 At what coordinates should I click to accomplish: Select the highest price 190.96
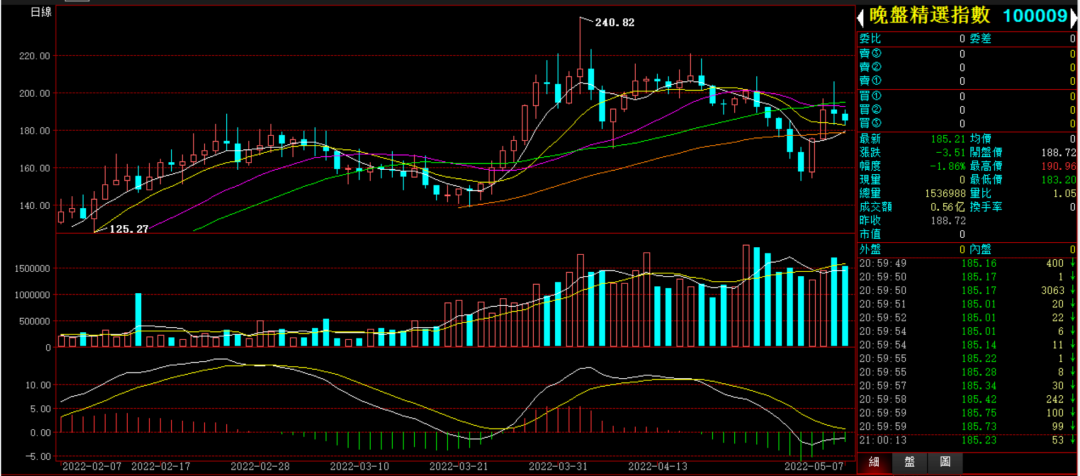coord(1059,166)
